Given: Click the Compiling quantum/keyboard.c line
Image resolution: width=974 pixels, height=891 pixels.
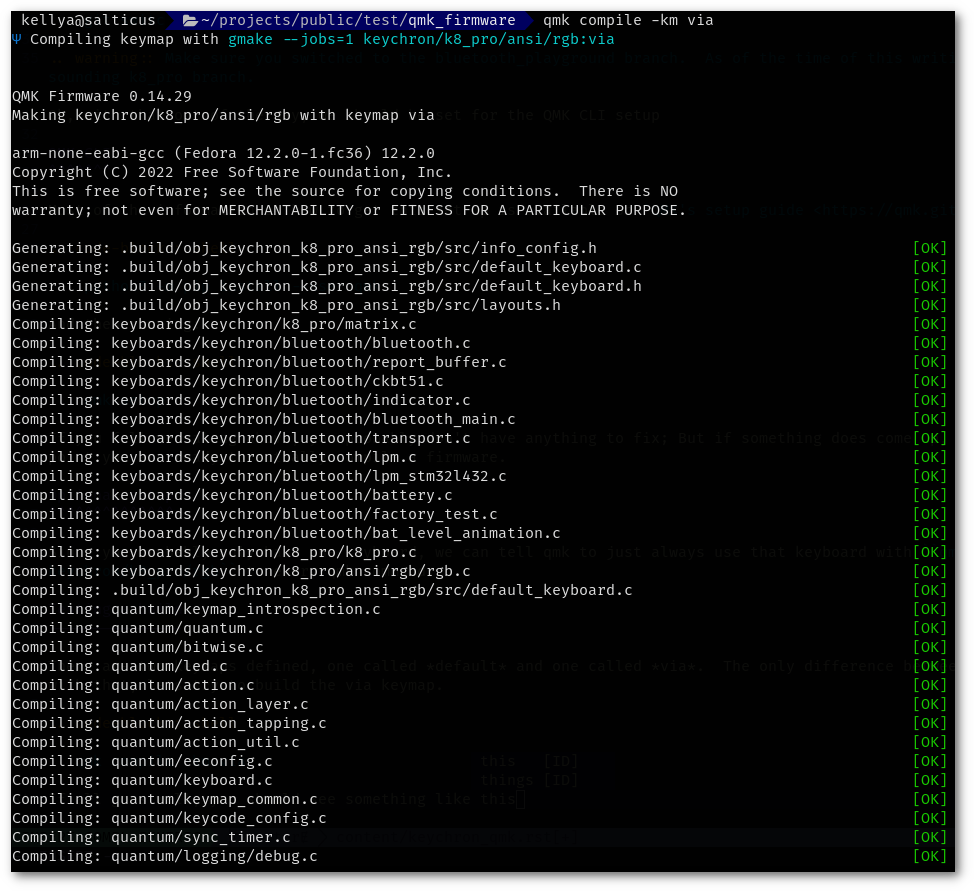Looking at the screenshot, I should (x=142, y=780).
